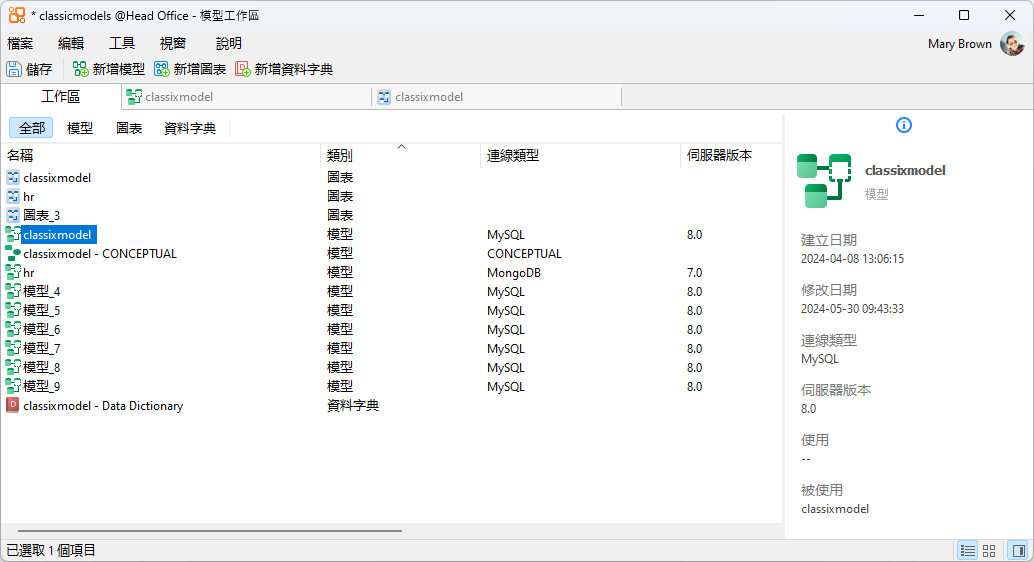The height and width of the screenshot is (562, 1034).
Task: Click the sort arrow above 類別 column
Action: (401, 146)
